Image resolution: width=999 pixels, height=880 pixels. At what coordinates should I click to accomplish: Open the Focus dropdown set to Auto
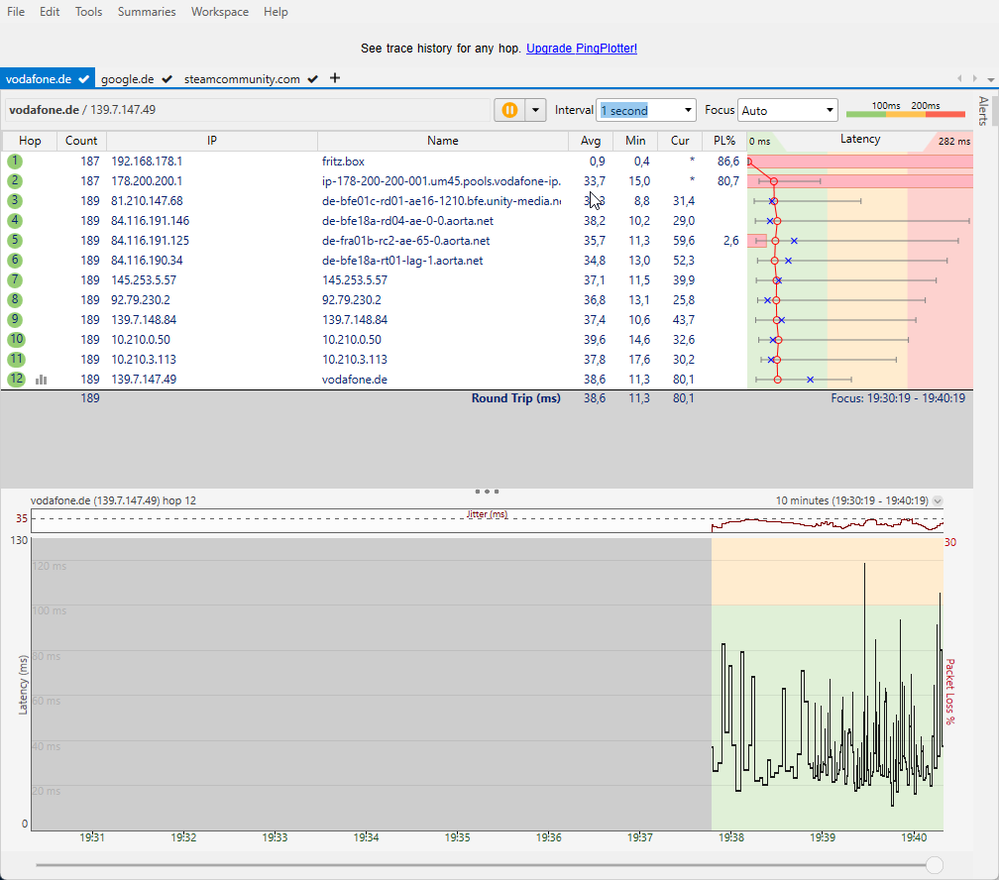(787, 110)
